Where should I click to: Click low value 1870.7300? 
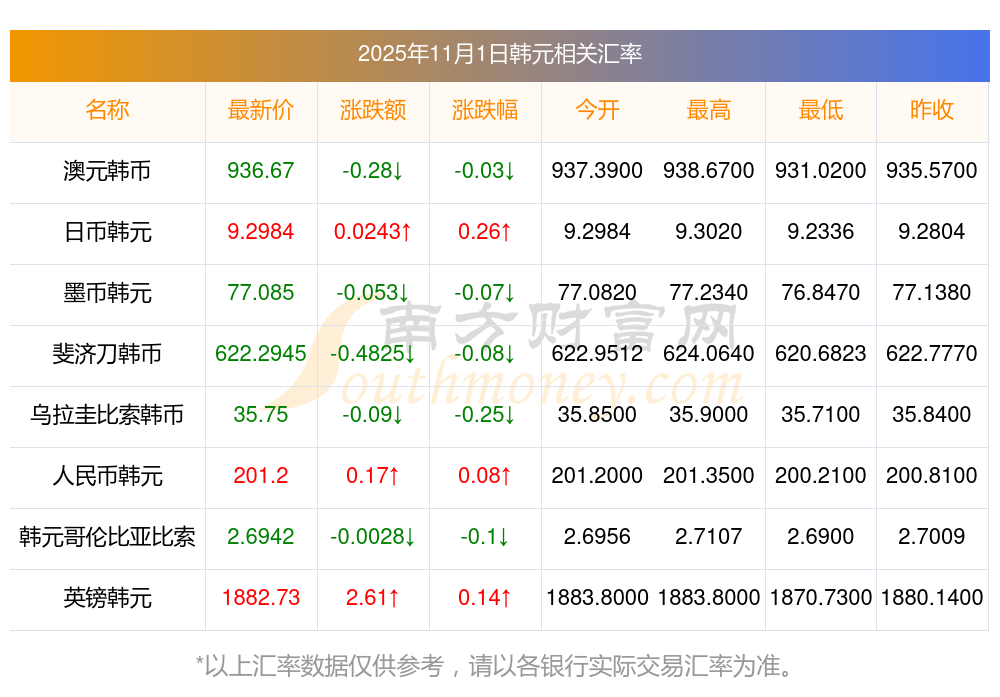click(x=821, y=598)
